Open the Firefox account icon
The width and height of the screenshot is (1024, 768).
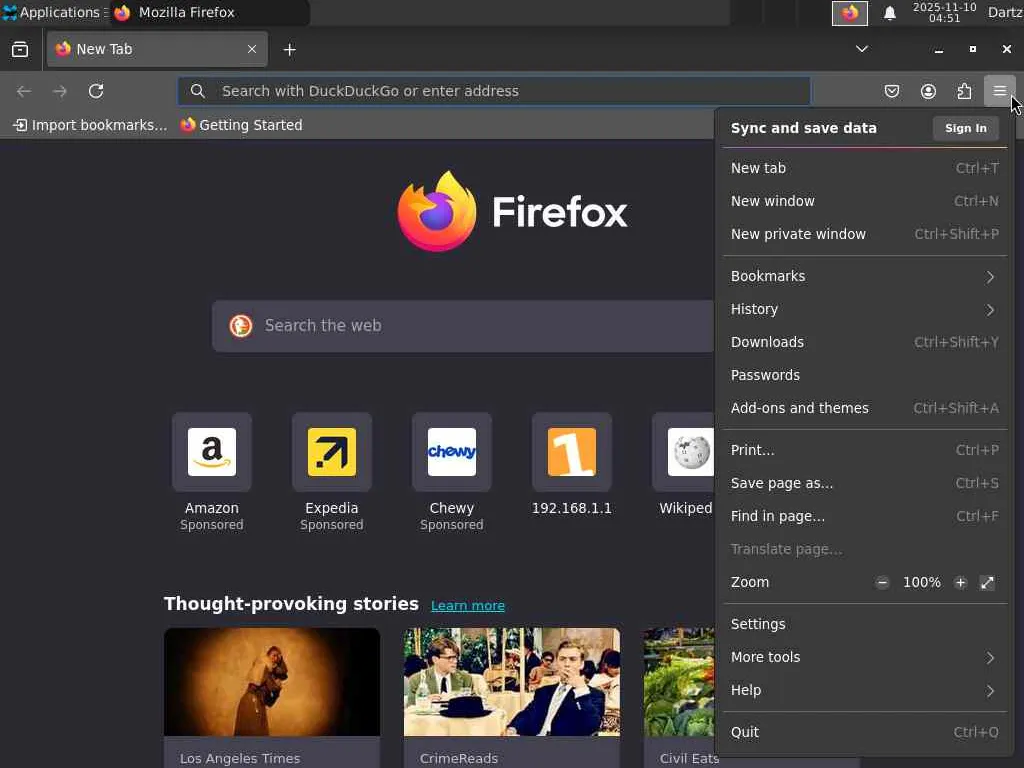click(928, 91)
